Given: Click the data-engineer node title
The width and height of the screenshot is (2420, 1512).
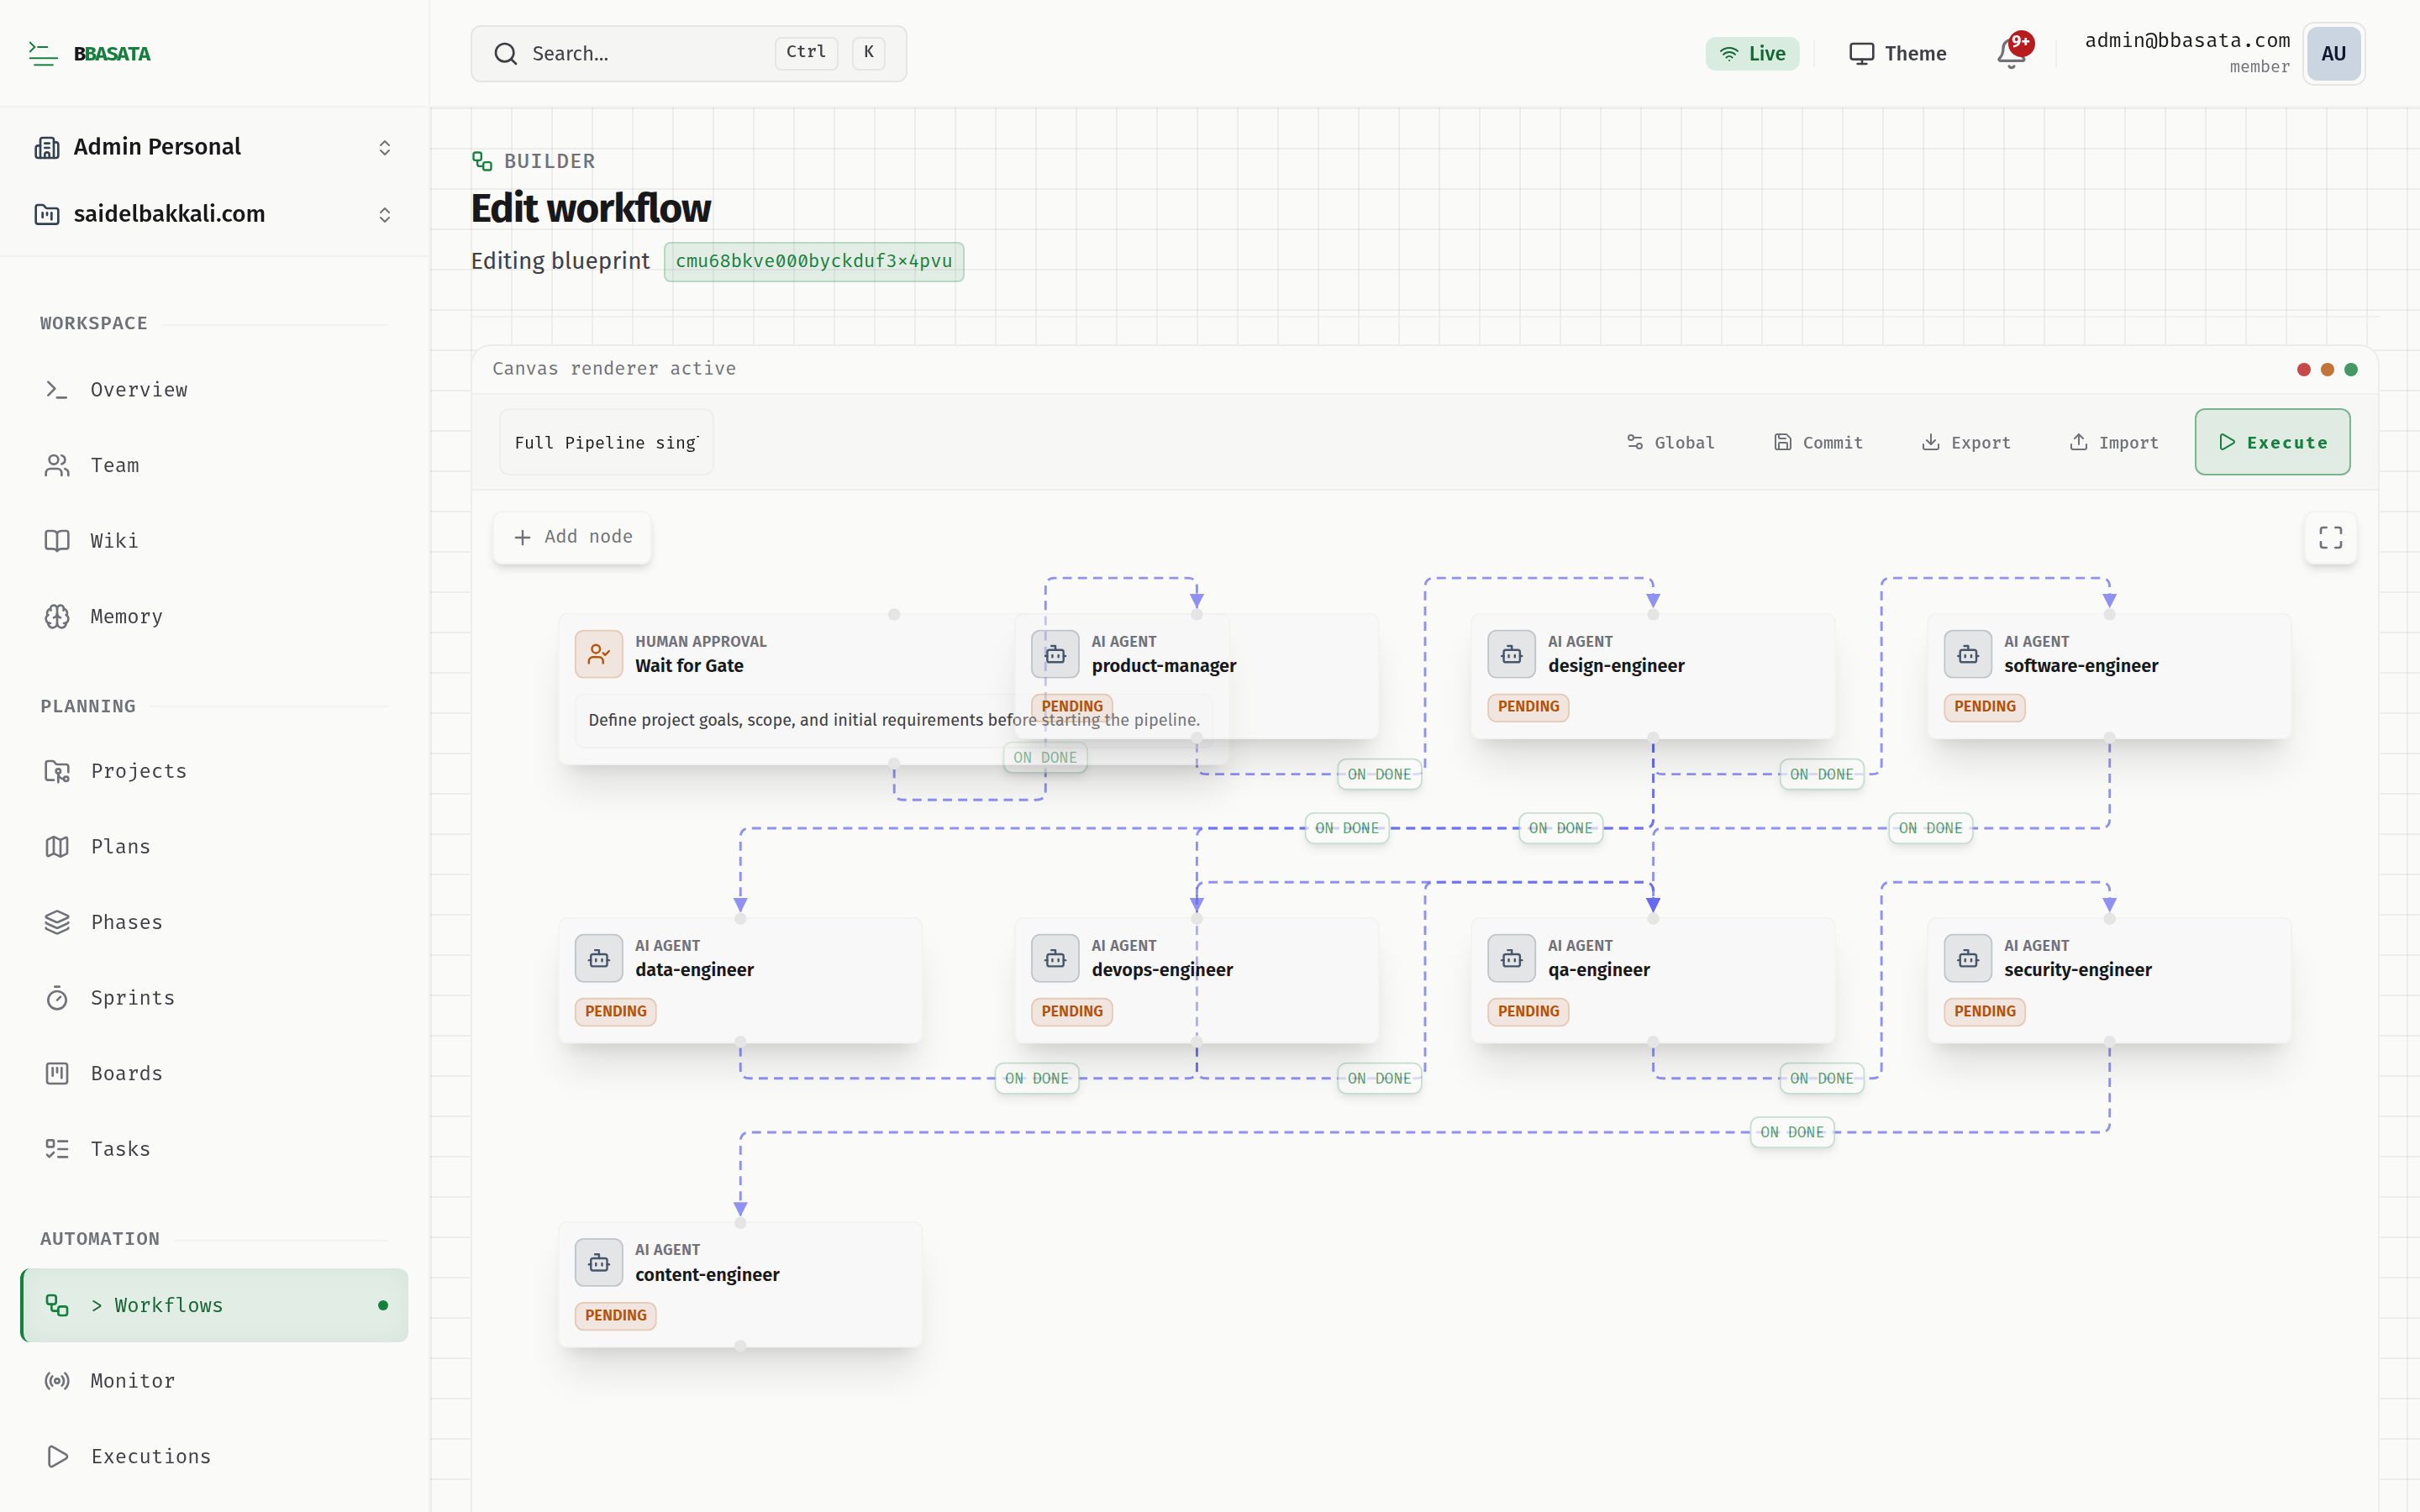Looking at the screenshot, I should [694, 970].
